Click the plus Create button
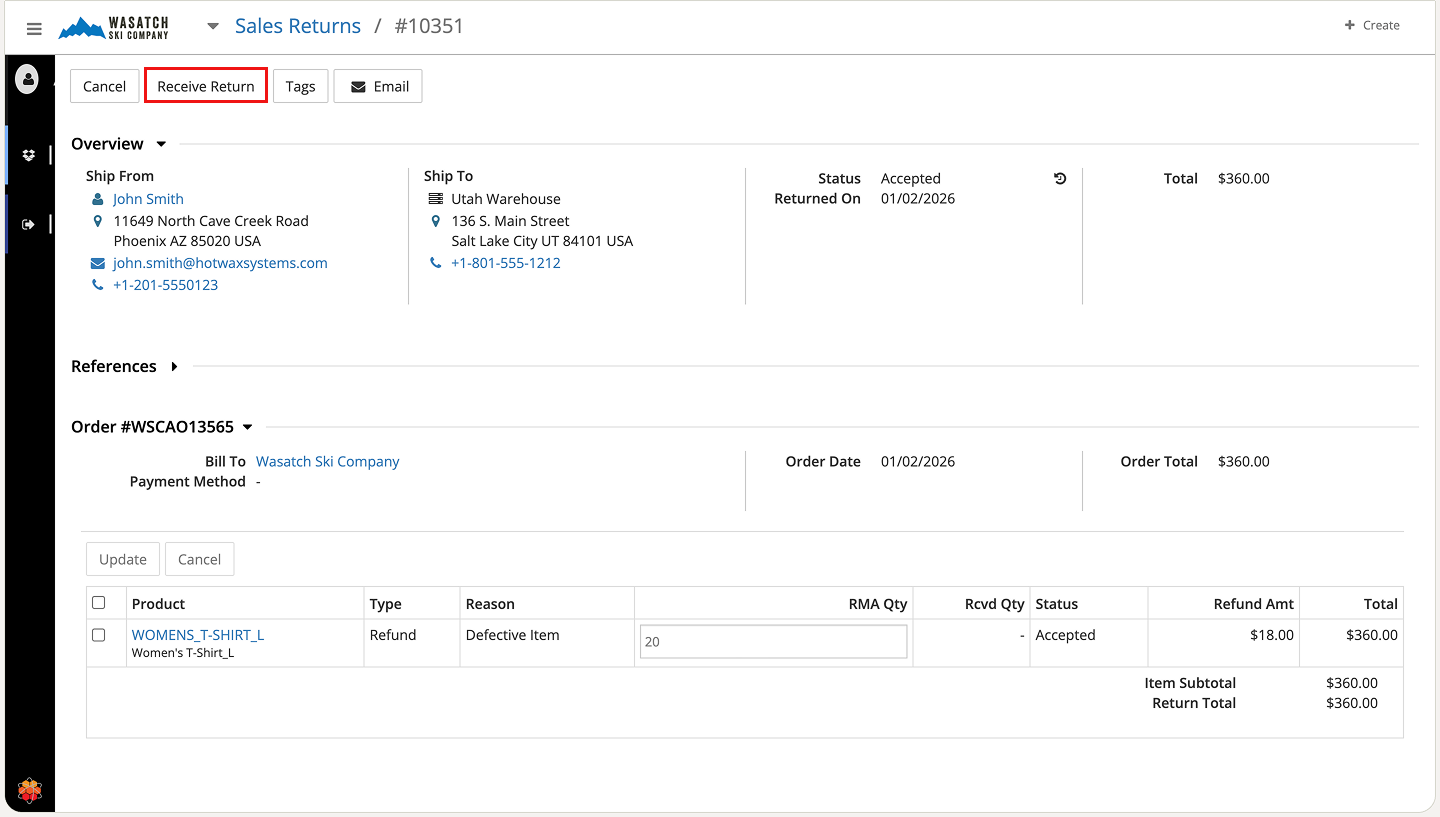The image size is (1440, 817). (1371, 26)
